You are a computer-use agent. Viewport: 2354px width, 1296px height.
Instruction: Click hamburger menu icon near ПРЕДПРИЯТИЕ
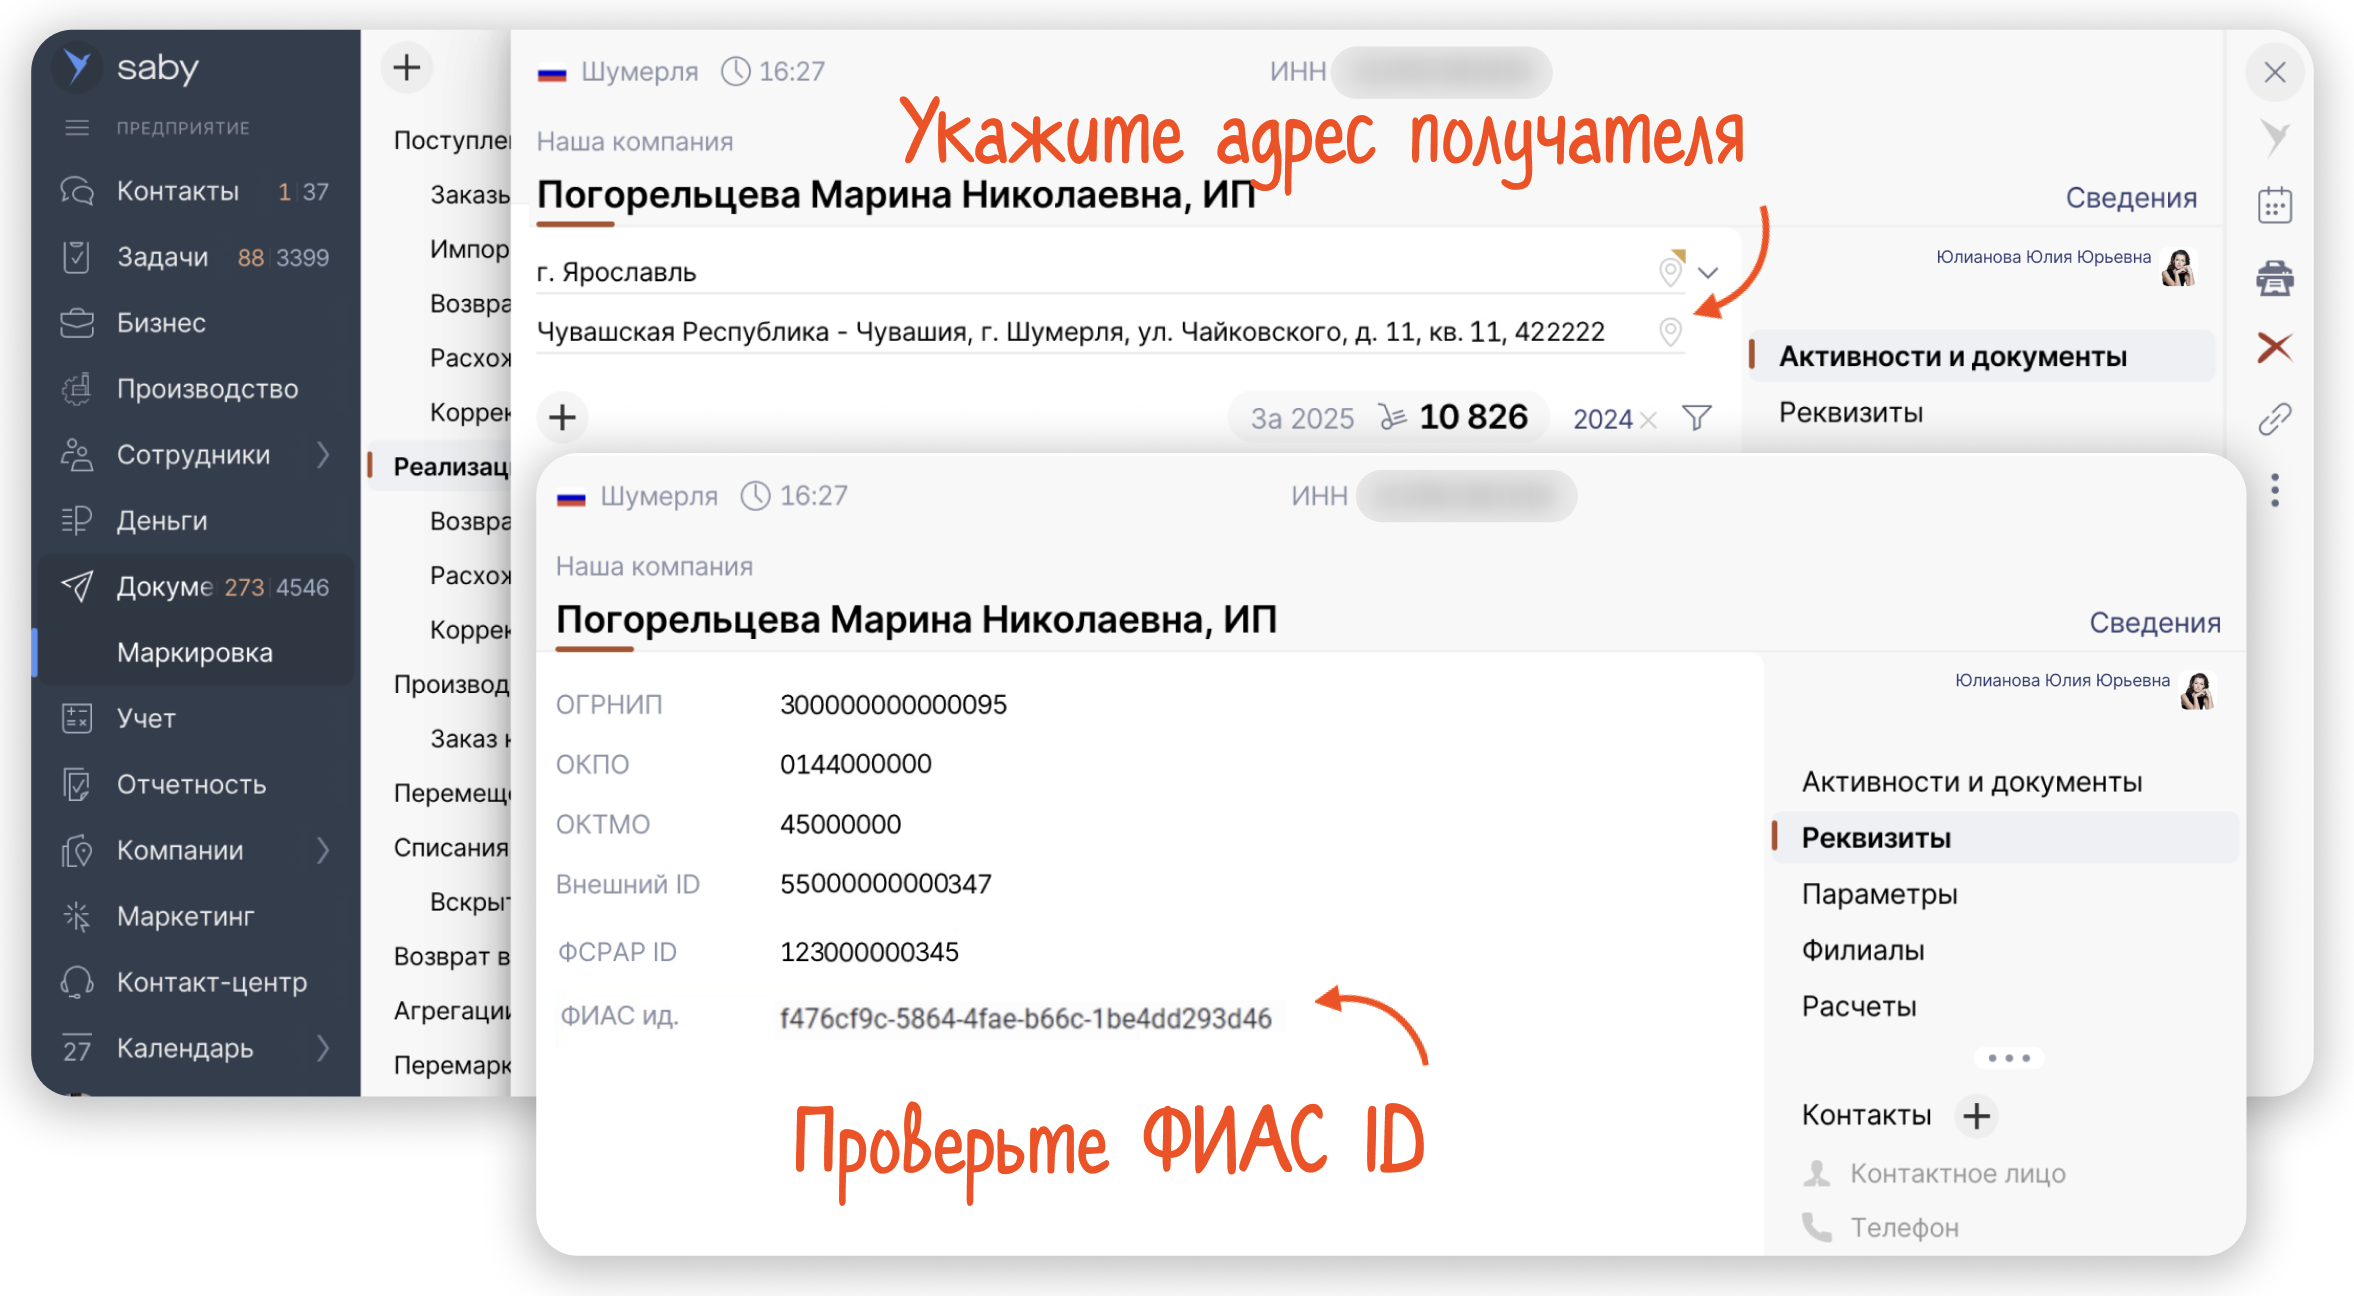tap(77, 128)
